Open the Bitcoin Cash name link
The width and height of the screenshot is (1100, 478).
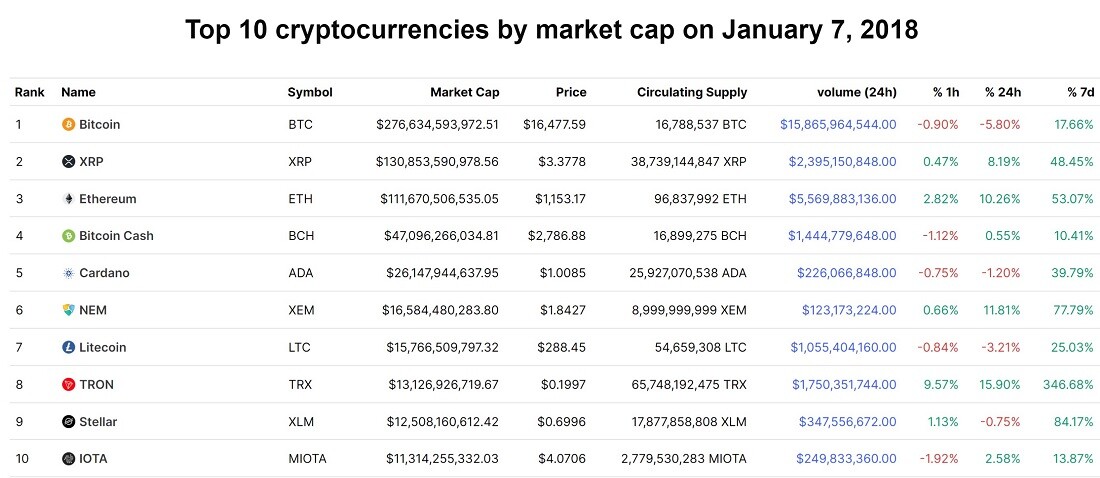116,237
